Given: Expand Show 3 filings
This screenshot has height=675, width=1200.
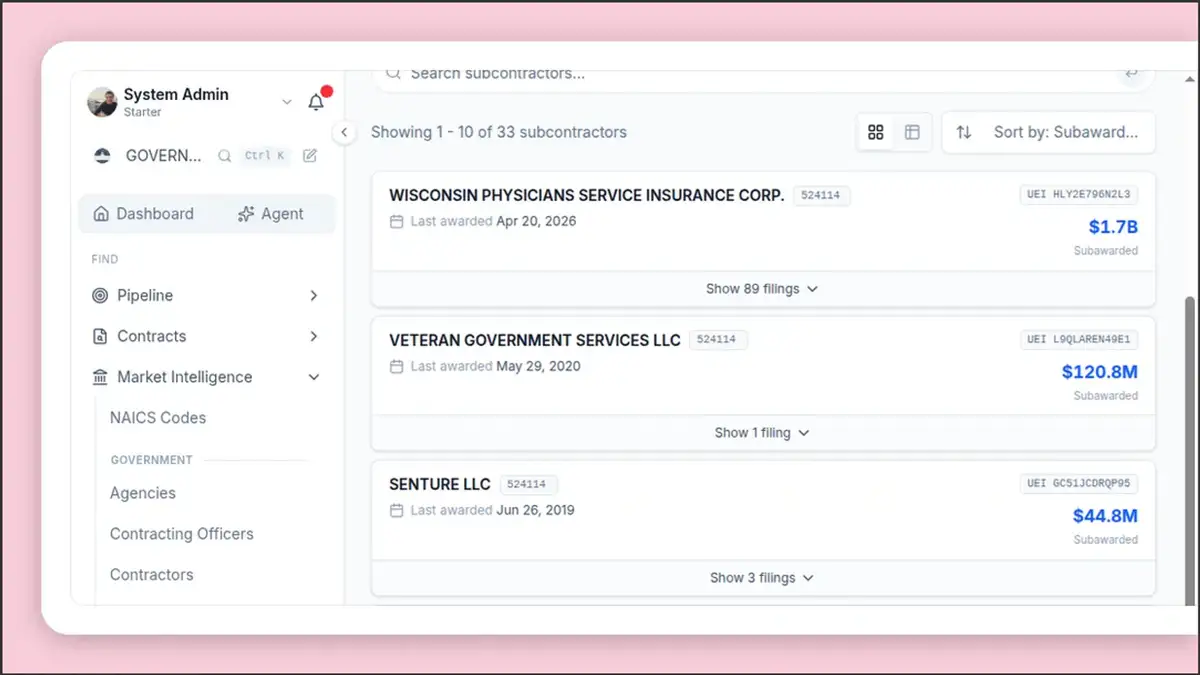Looking at the screenshot, I should [x=762, y=578].
